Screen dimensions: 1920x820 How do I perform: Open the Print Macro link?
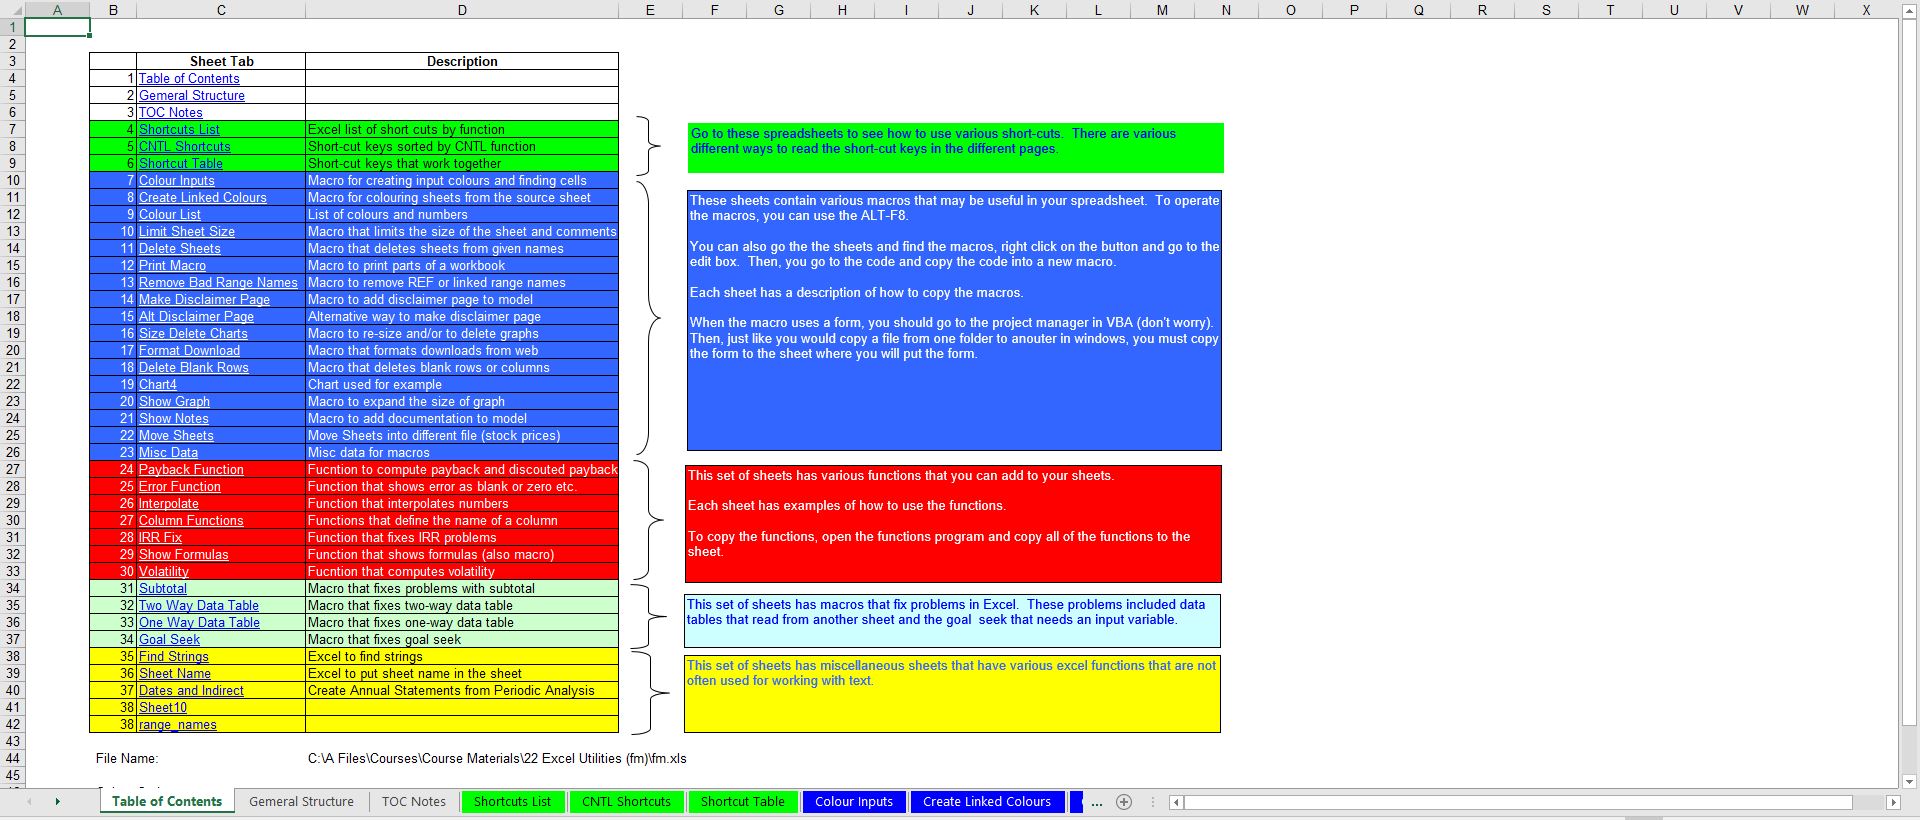tap(173, 266)
